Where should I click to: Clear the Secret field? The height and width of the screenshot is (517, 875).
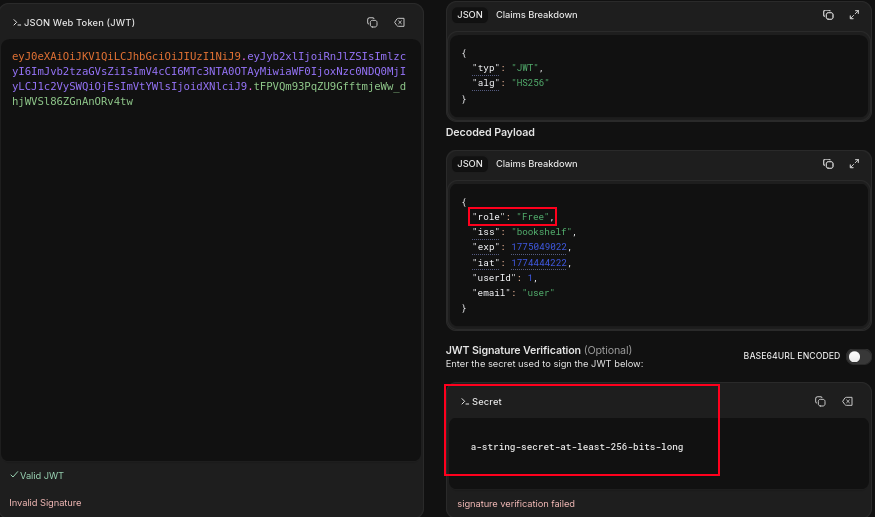847,401
